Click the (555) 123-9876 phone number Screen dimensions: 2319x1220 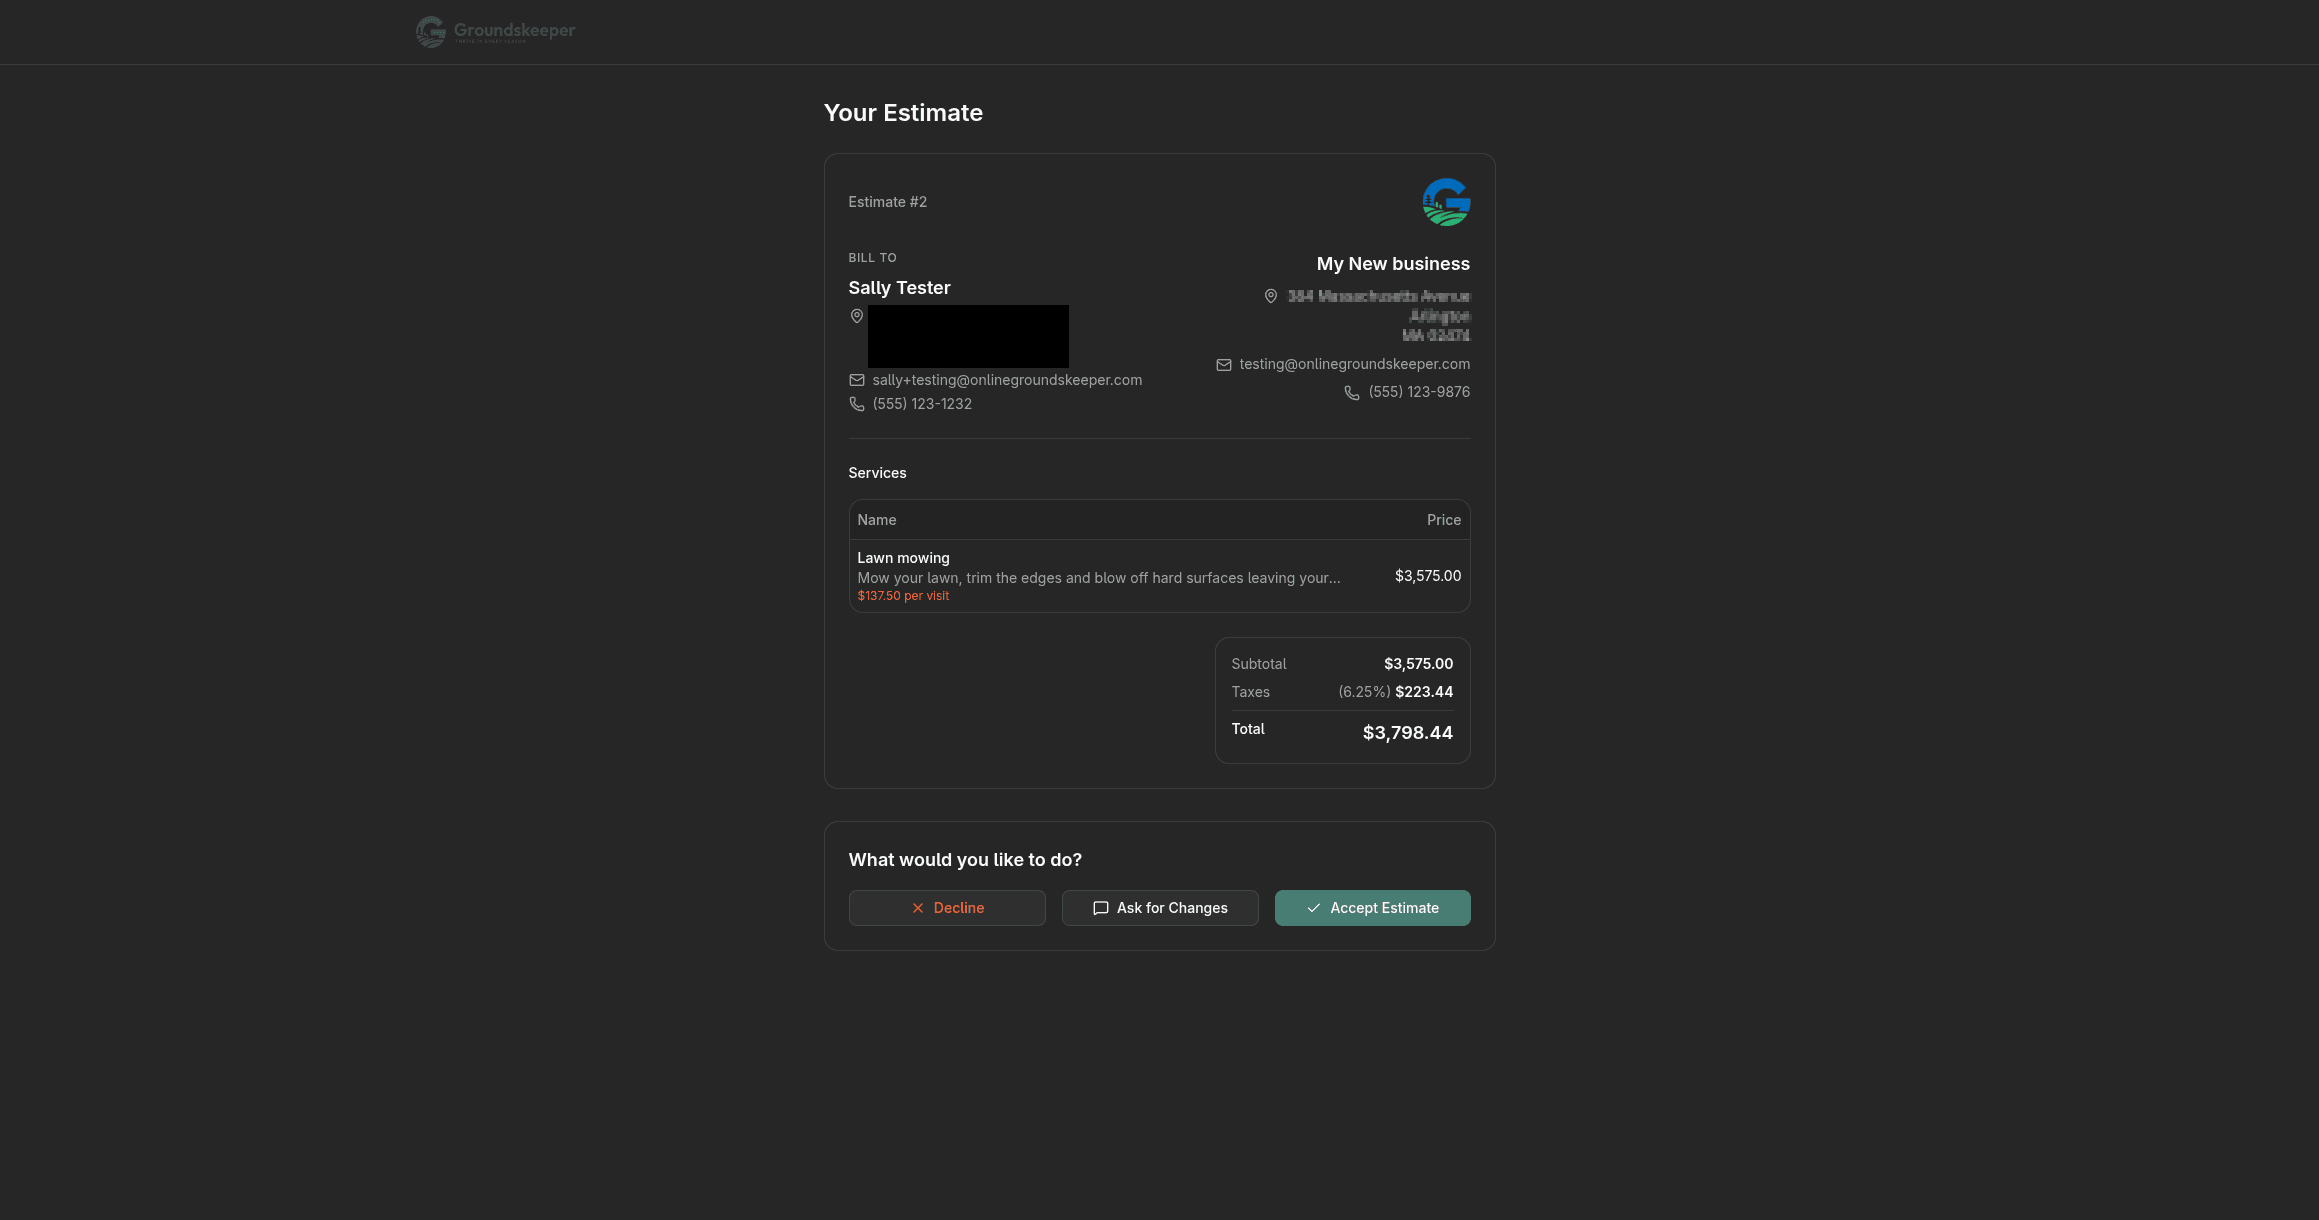pos(1419,392)
